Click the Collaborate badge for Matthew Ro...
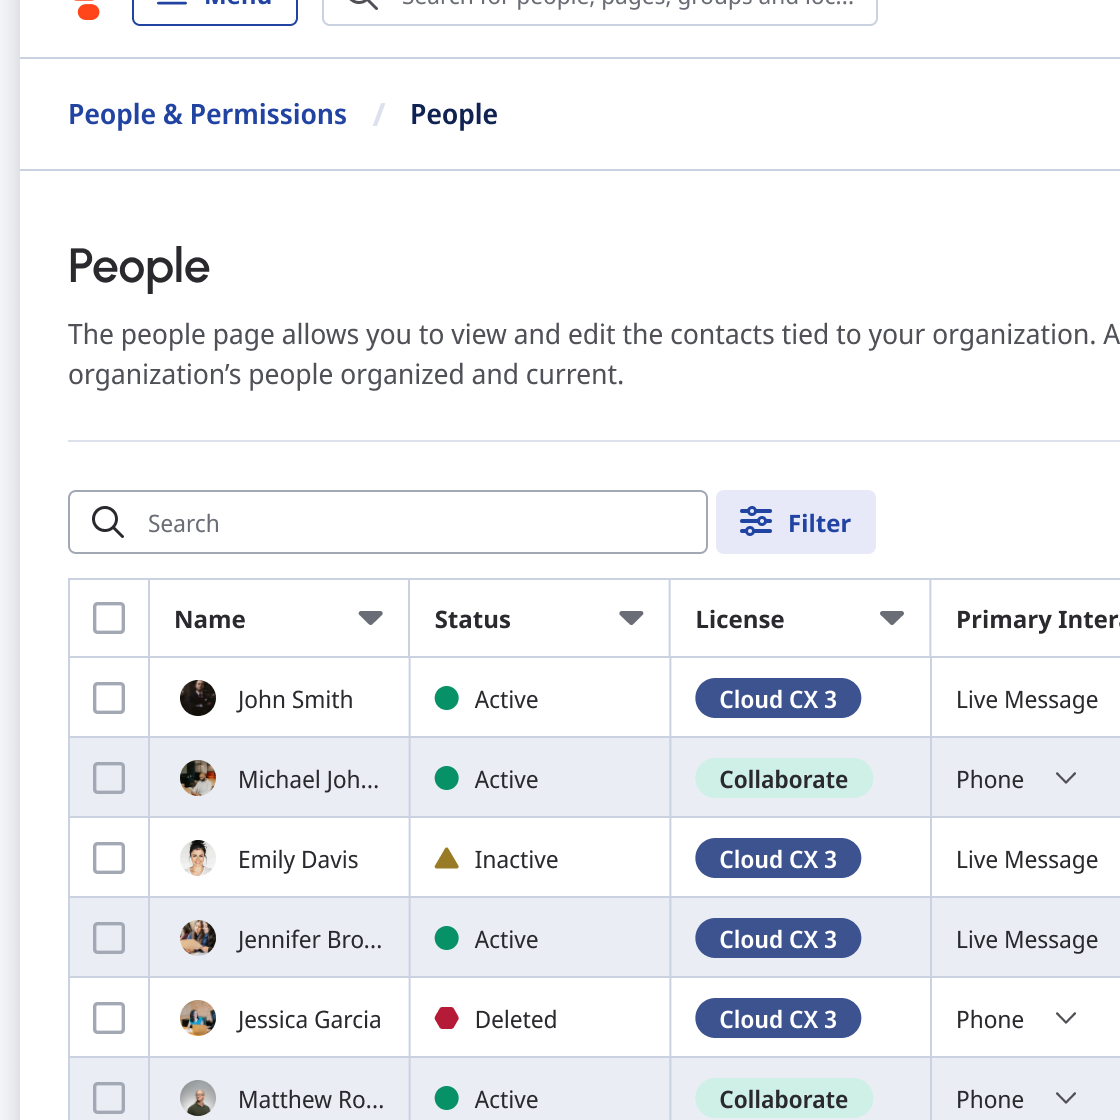Viewport: 1120px width, 1120px height. pos(784,1099)
